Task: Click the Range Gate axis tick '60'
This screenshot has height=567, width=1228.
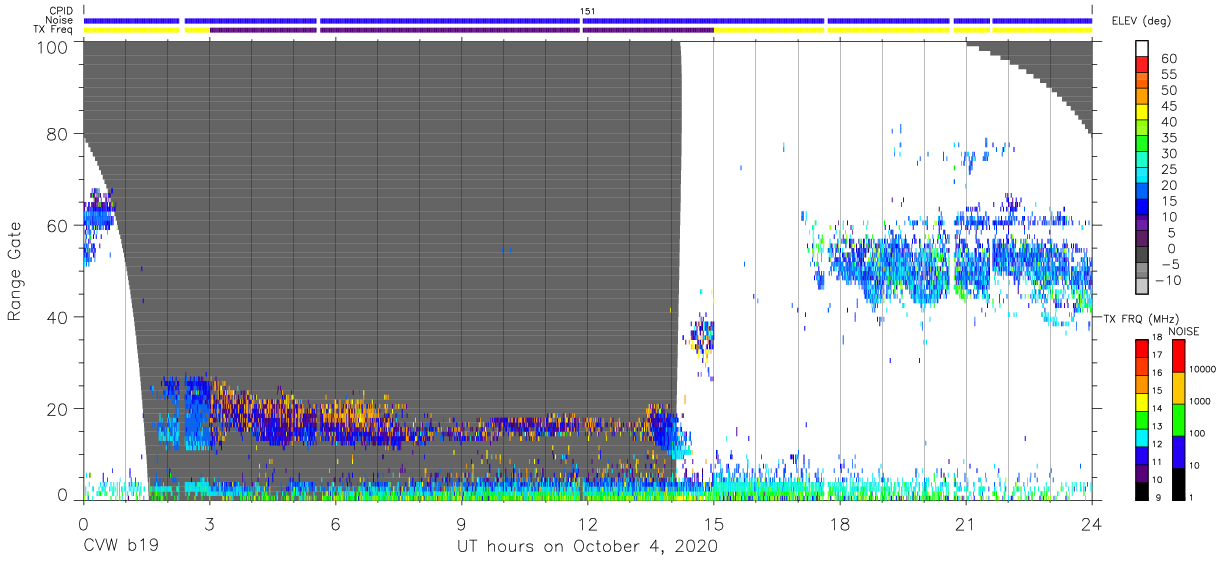Action: [x=57, y=225]
